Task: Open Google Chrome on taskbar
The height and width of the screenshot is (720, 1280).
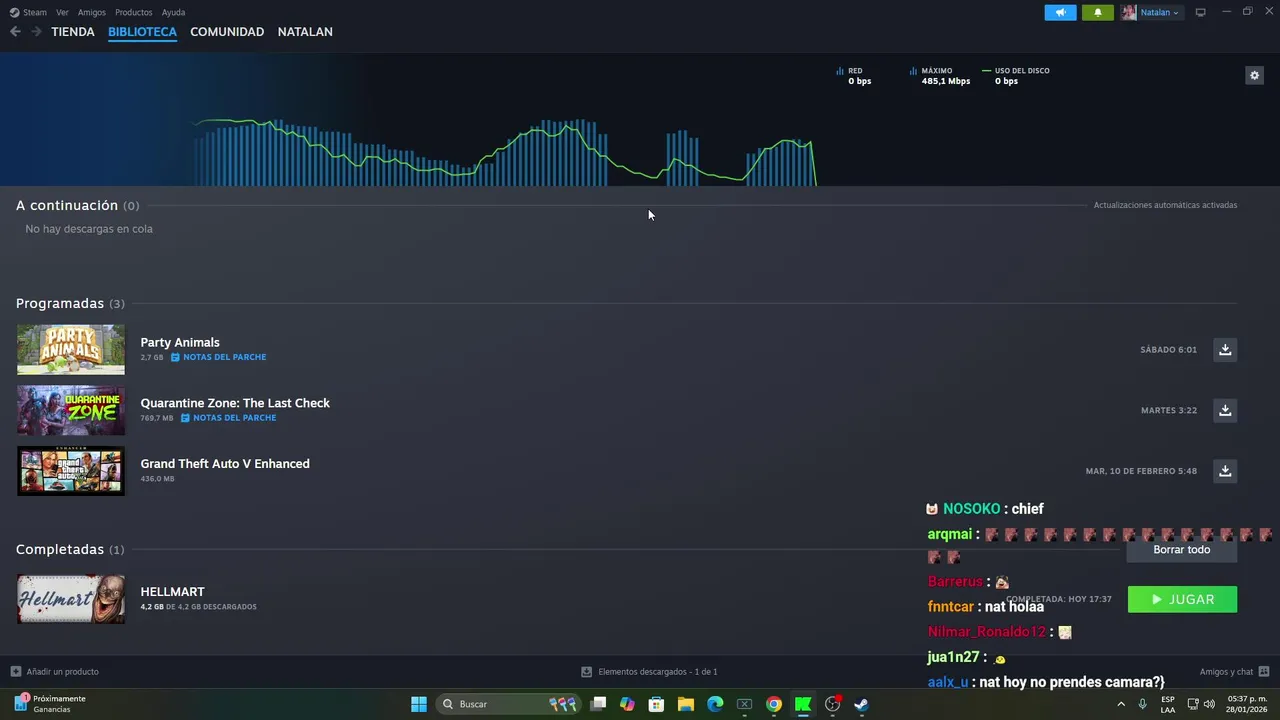Action: click(x=774, y=704)
